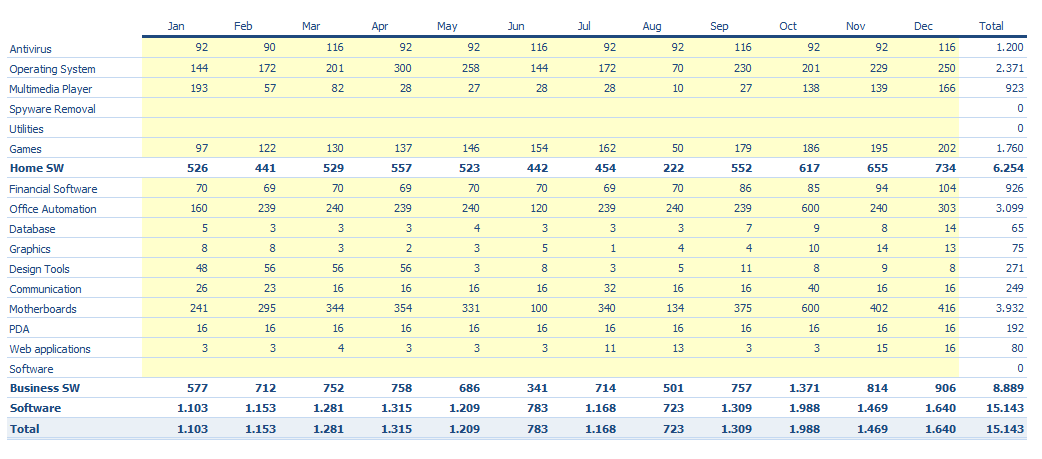Click the Dec column header
1042x459 pixels.
924,27
